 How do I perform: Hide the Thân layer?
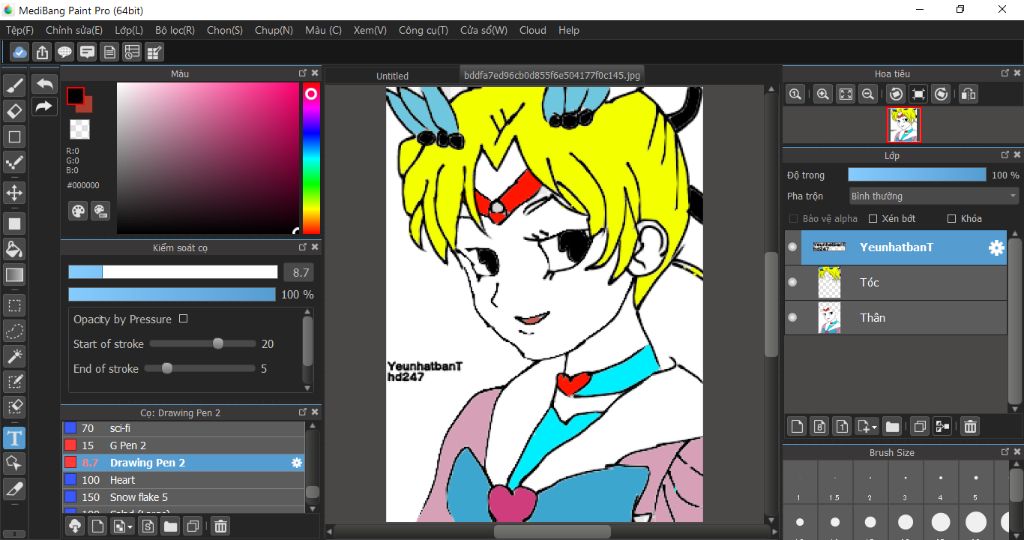tap(792, 317)
